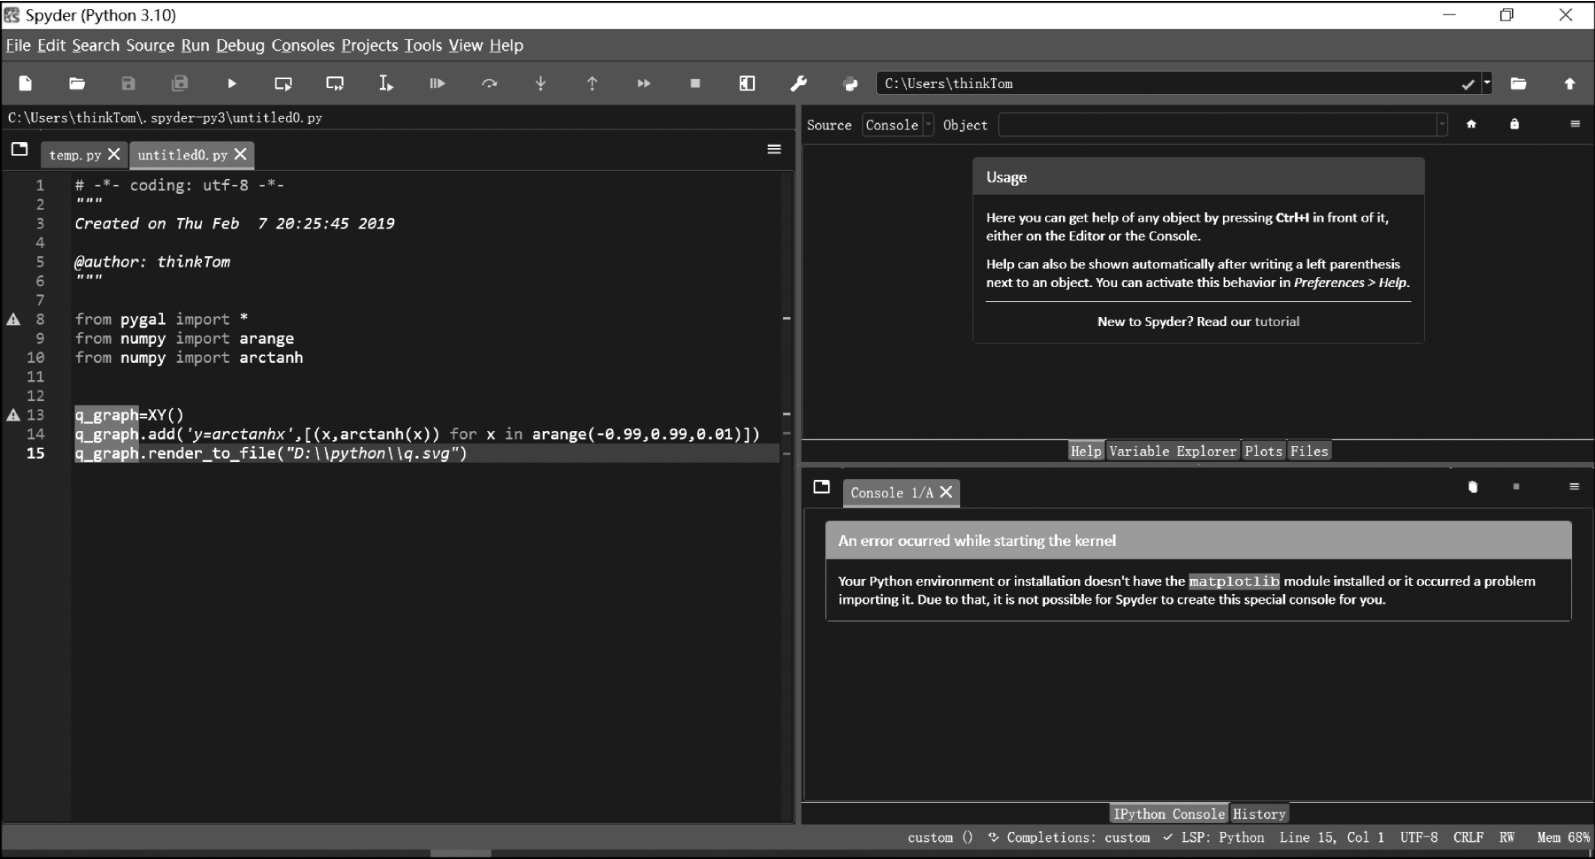Viewport: 1595px width, 859px height.
Task: Open Preferences with the wrench icon
Action: [x=798, y=84]
